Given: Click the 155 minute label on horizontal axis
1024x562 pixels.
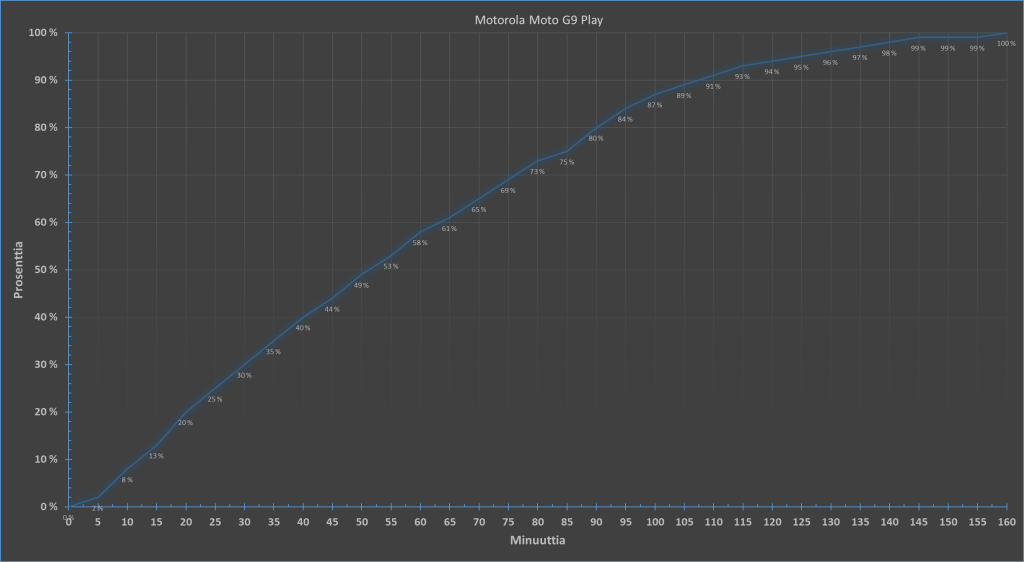Looking at the screenshot, I should [x=977, y=522].
